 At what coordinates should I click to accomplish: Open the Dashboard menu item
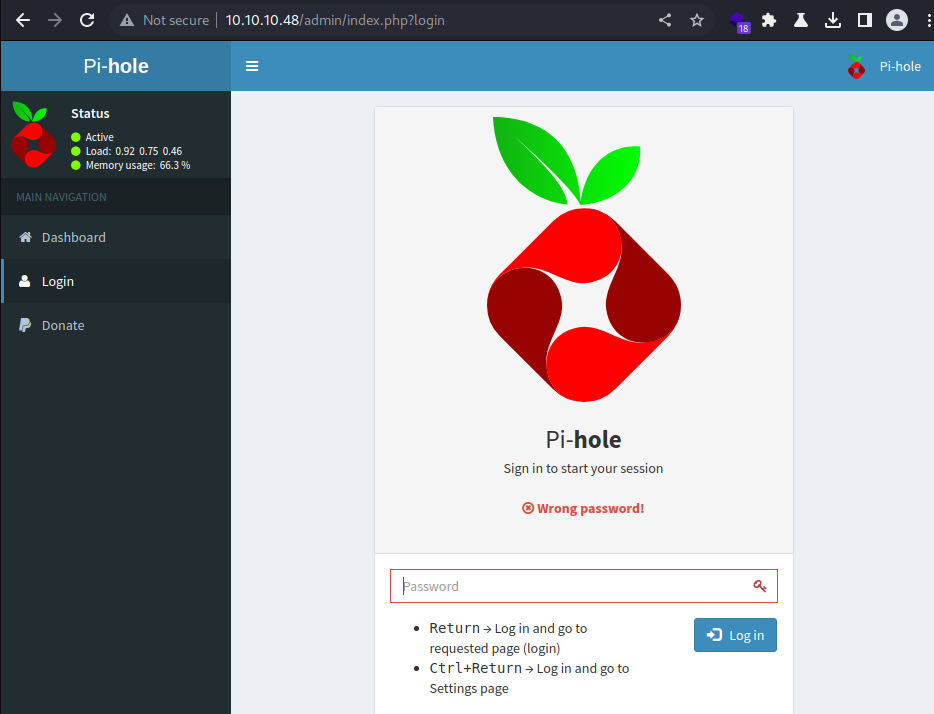coord(116,237)
